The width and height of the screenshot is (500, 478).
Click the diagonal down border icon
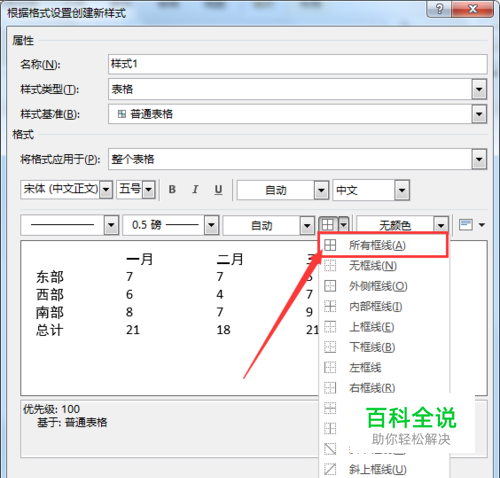pyautogui.click(x=330, y=449)
